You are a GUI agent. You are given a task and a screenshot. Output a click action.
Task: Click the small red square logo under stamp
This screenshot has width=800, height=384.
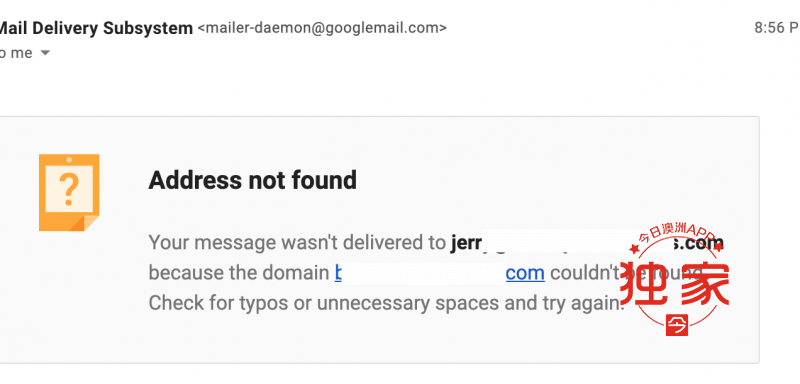pos(677,325)
